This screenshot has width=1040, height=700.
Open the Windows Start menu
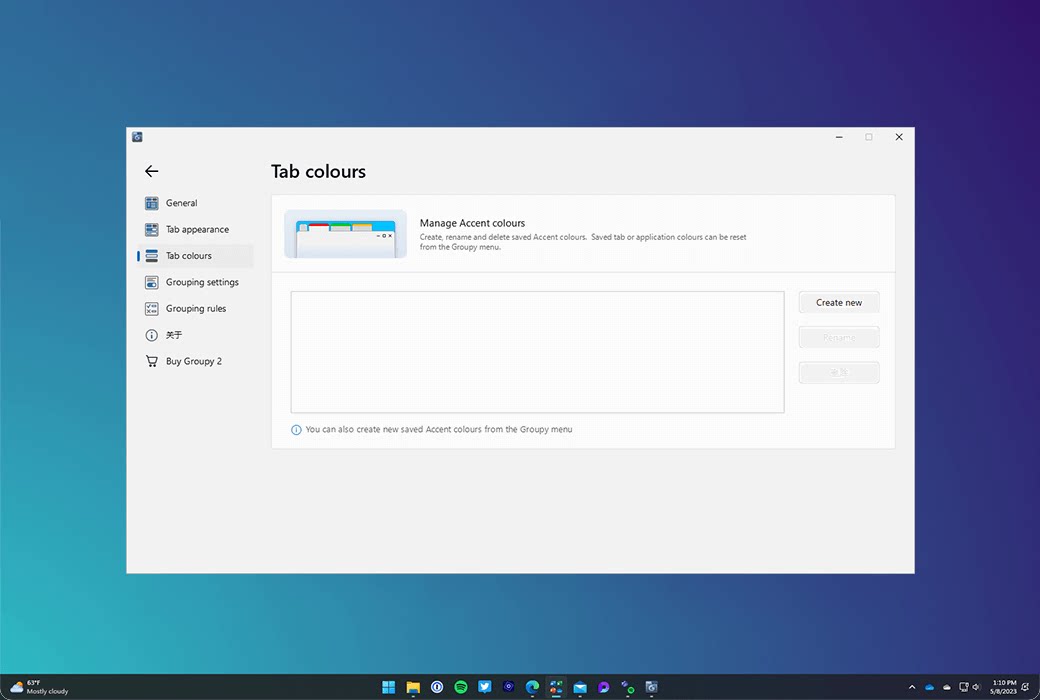point(389,687)
